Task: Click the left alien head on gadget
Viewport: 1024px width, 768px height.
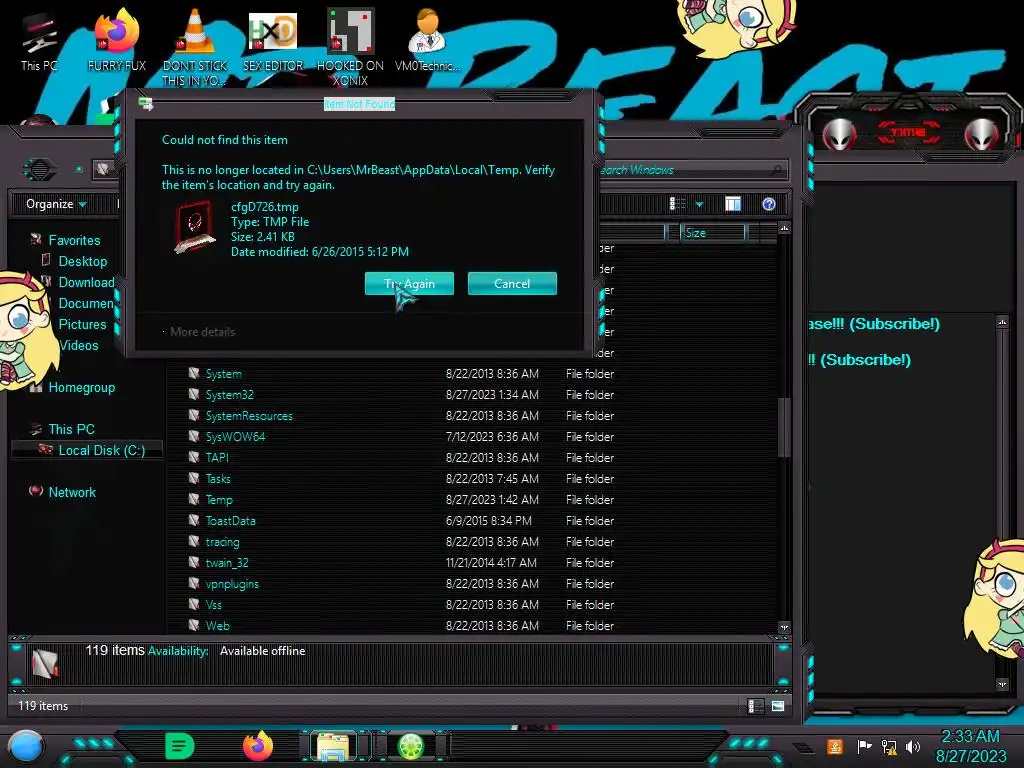Action: point(839,134)
